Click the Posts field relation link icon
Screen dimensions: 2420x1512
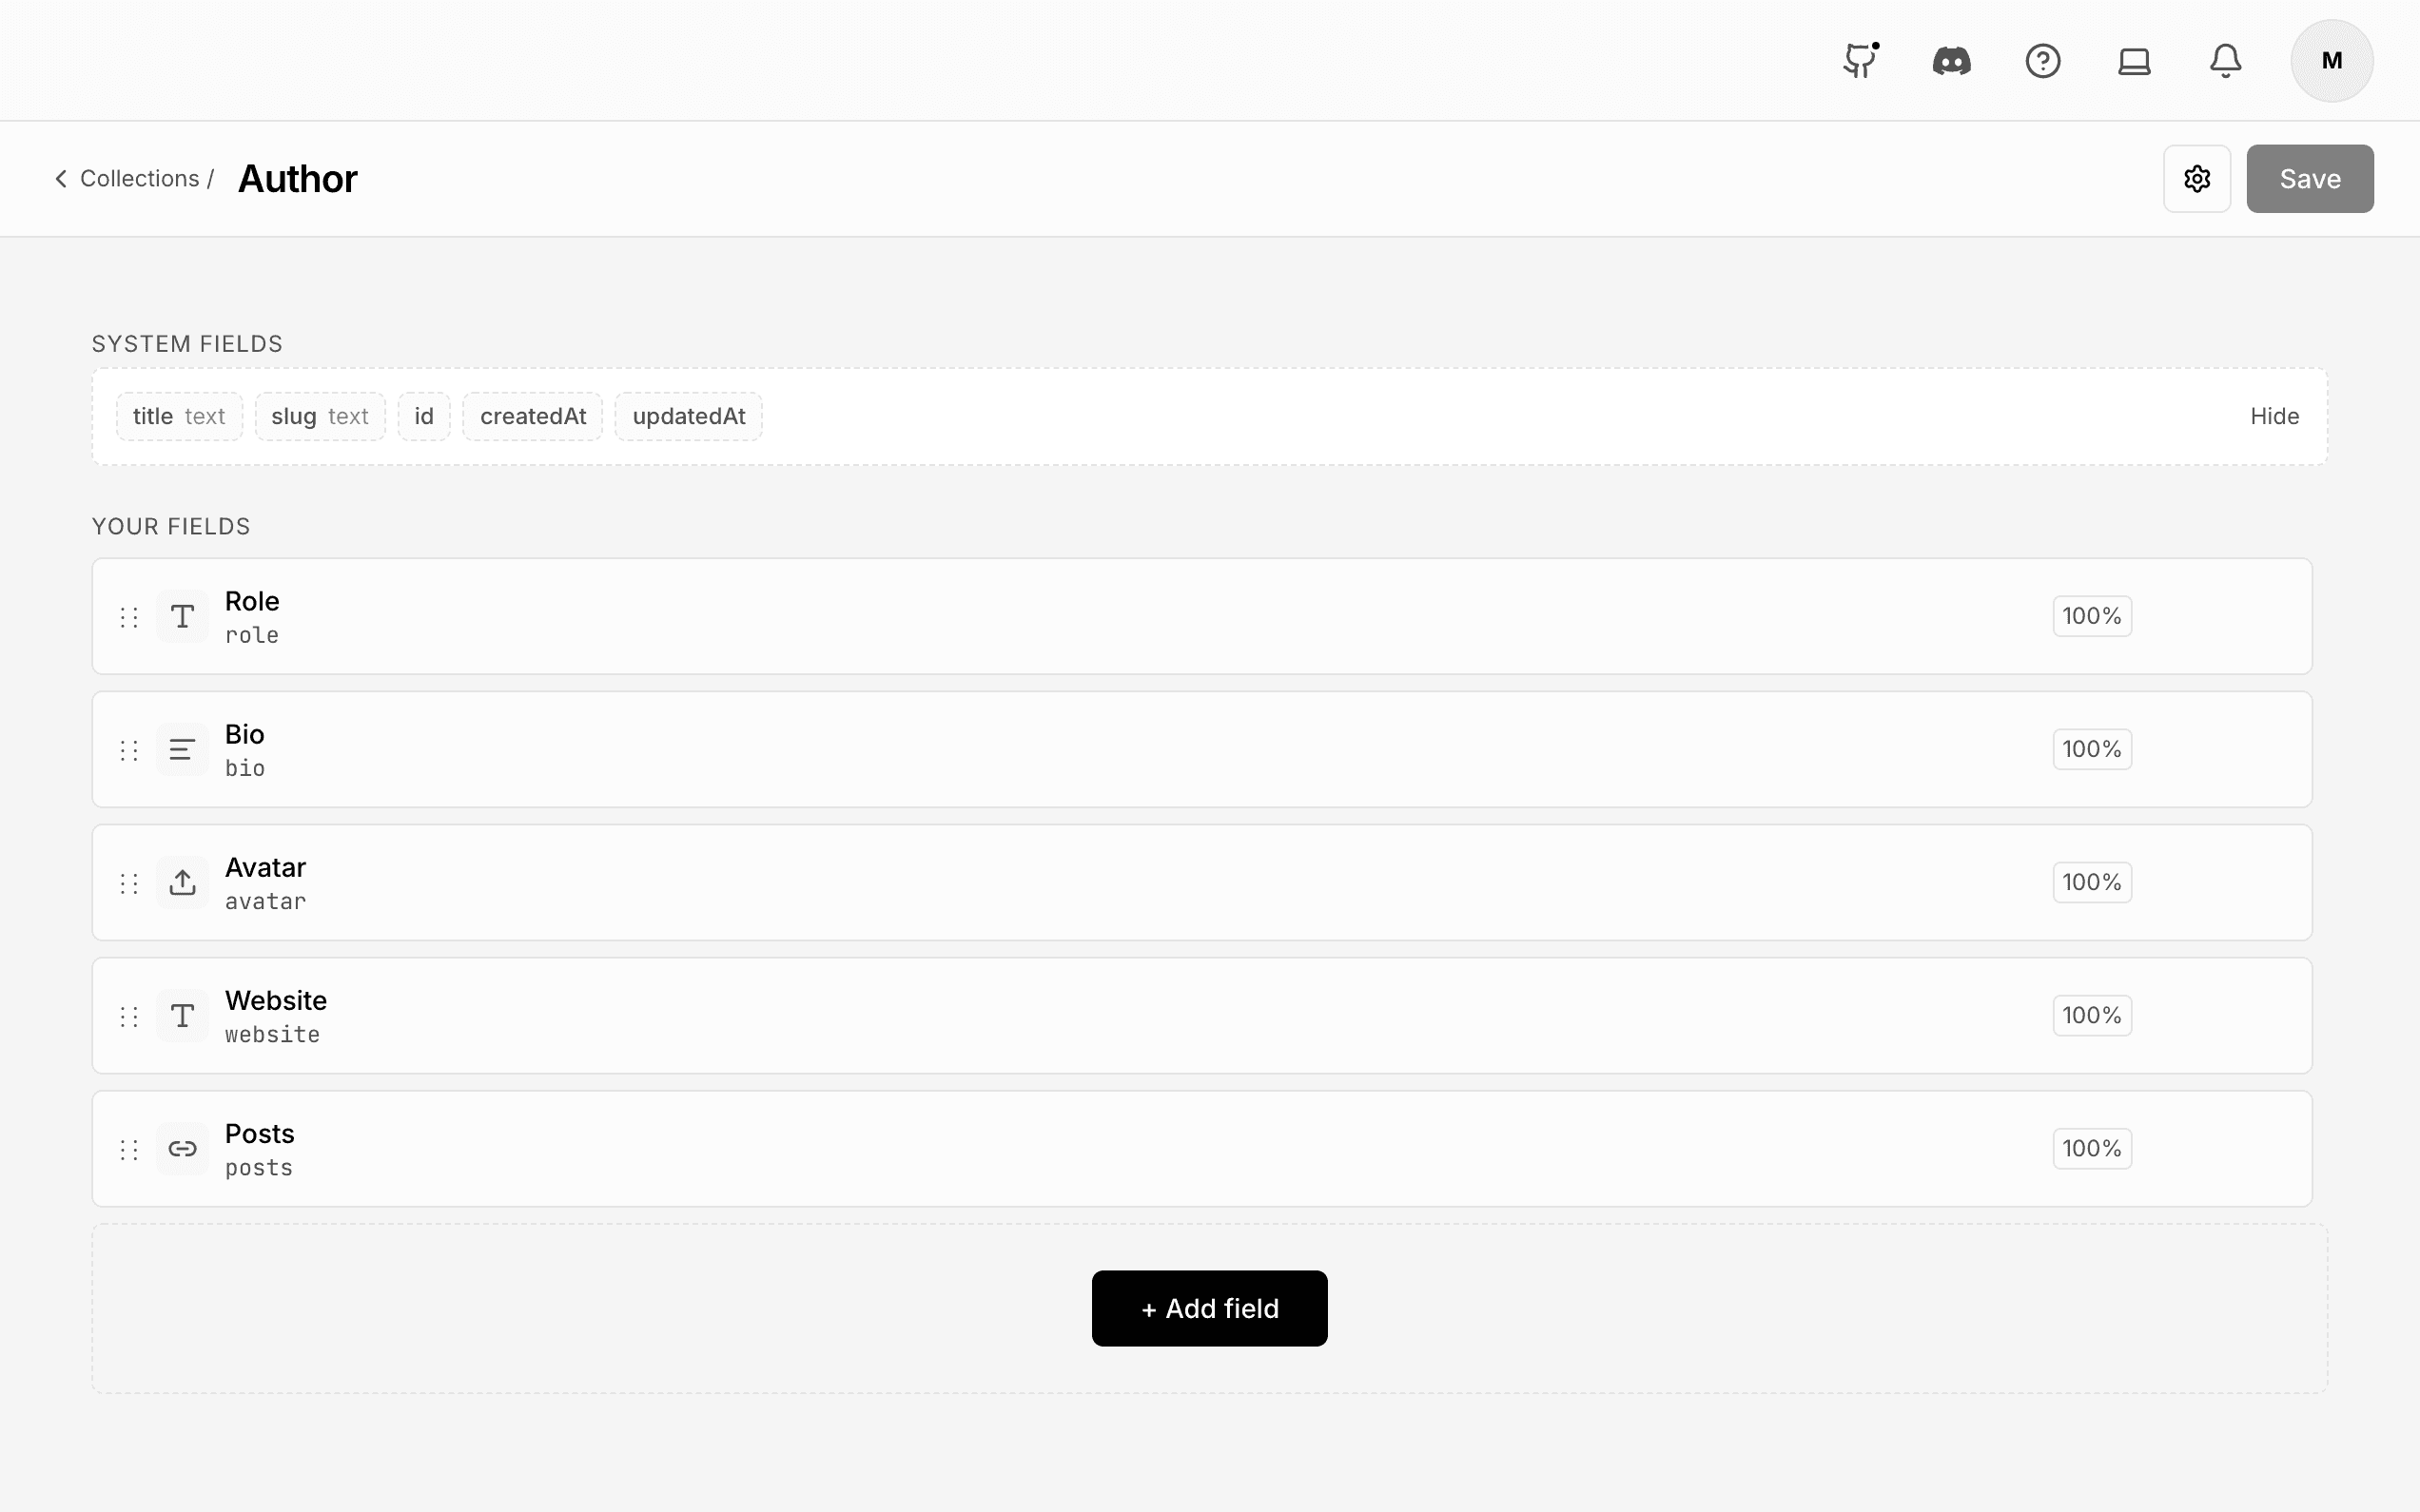point(182,1149)
